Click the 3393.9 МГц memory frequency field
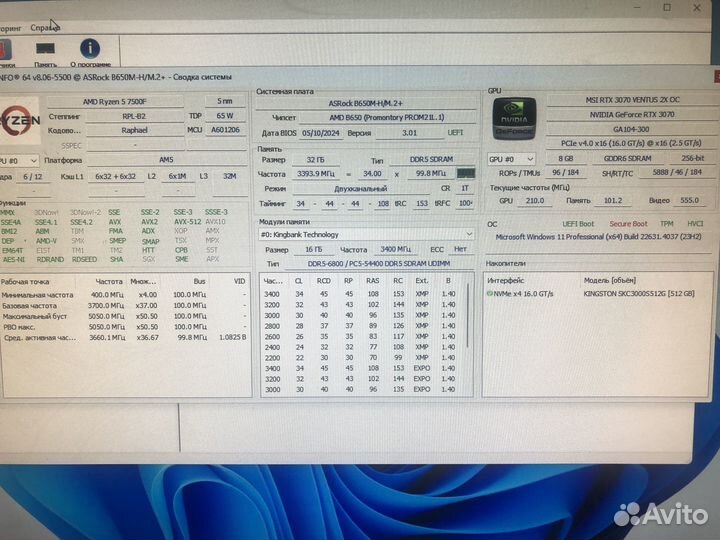 click(x=316, y=174)
